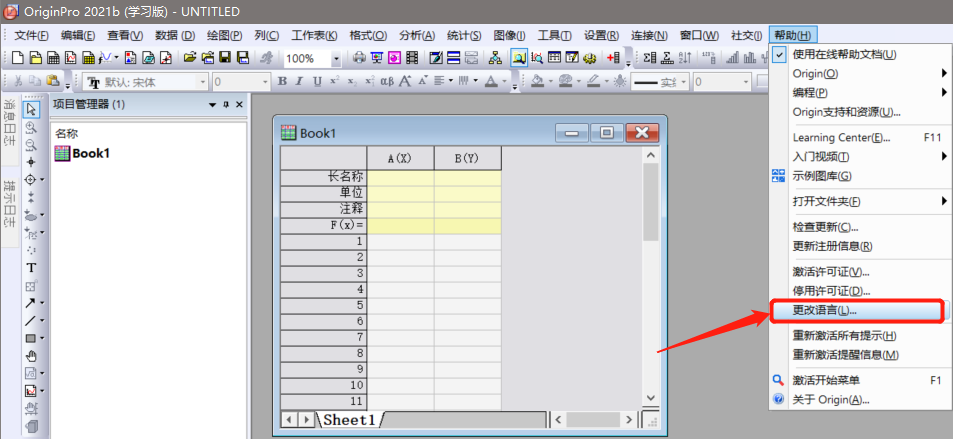The image size is (953, 439).
Task: Click the Sort A-Z icon
Action: pyautogui.click(x=686, y=58)
